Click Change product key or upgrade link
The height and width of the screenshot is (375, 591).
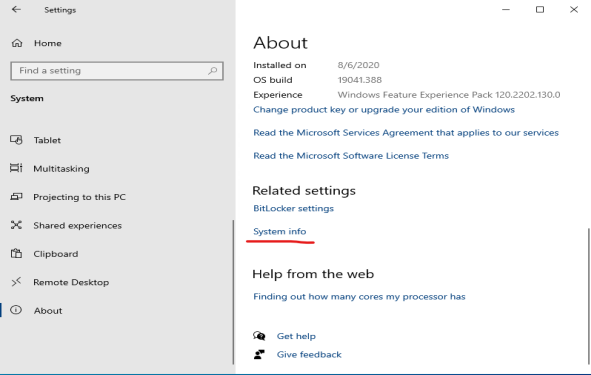384,110
